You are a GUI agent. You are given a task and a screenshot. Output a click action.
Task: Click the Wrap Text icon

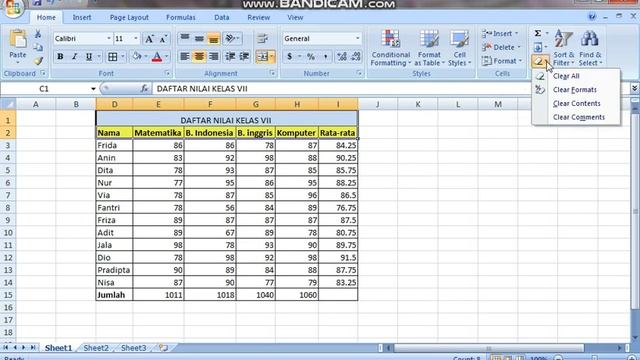tap(262, 38)
